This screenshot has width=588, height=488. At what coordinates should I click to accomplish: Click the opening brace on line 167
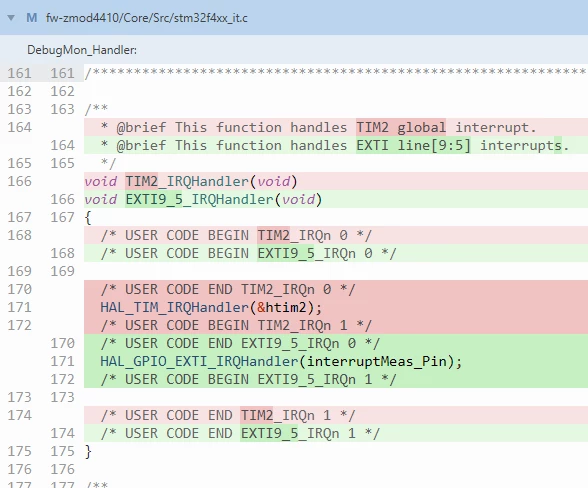[88, 217]
